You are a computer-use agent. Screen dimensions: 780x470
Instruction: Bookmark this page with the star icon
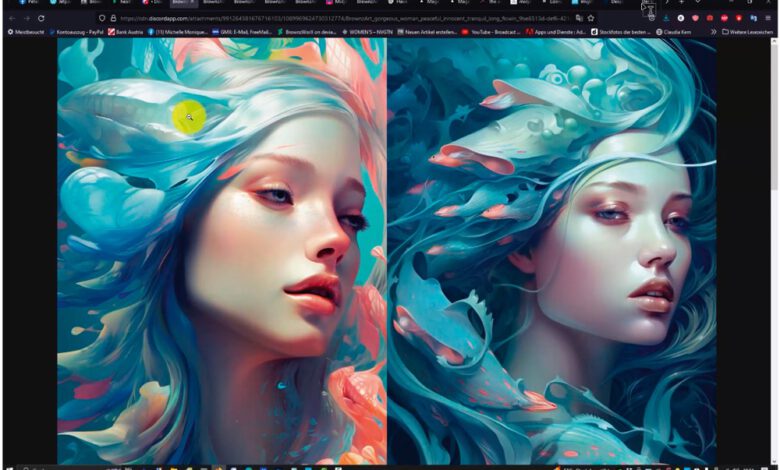pyautogui.click(x=591, y=18)
